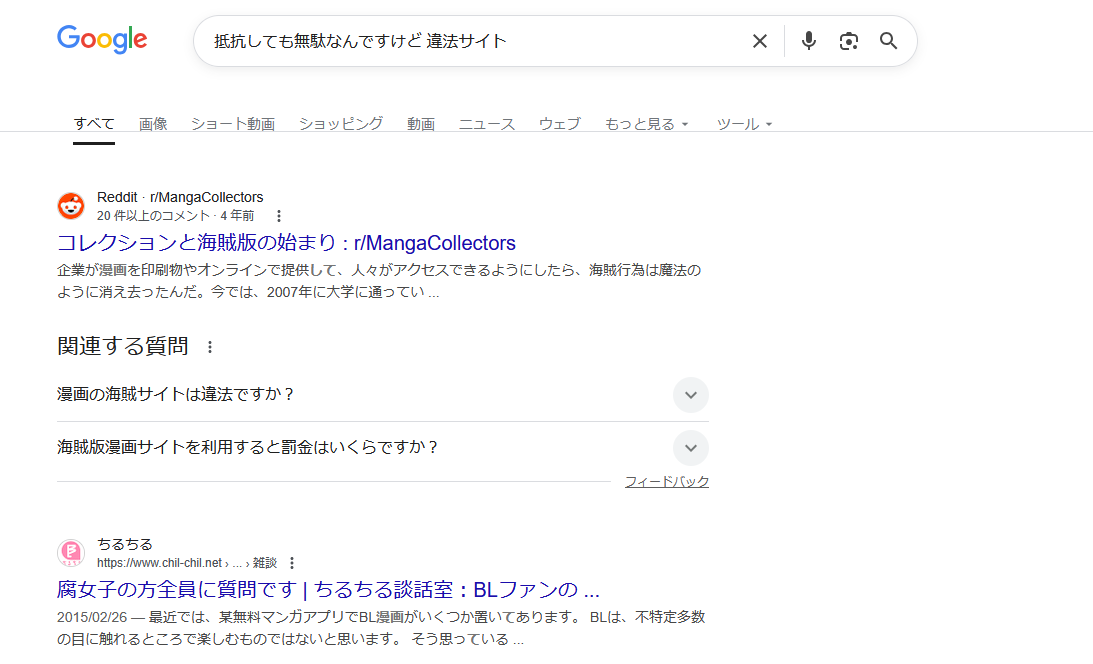Click the magnifying glass to search
This screenshot has height=664, width=1093.
(888, 41)
